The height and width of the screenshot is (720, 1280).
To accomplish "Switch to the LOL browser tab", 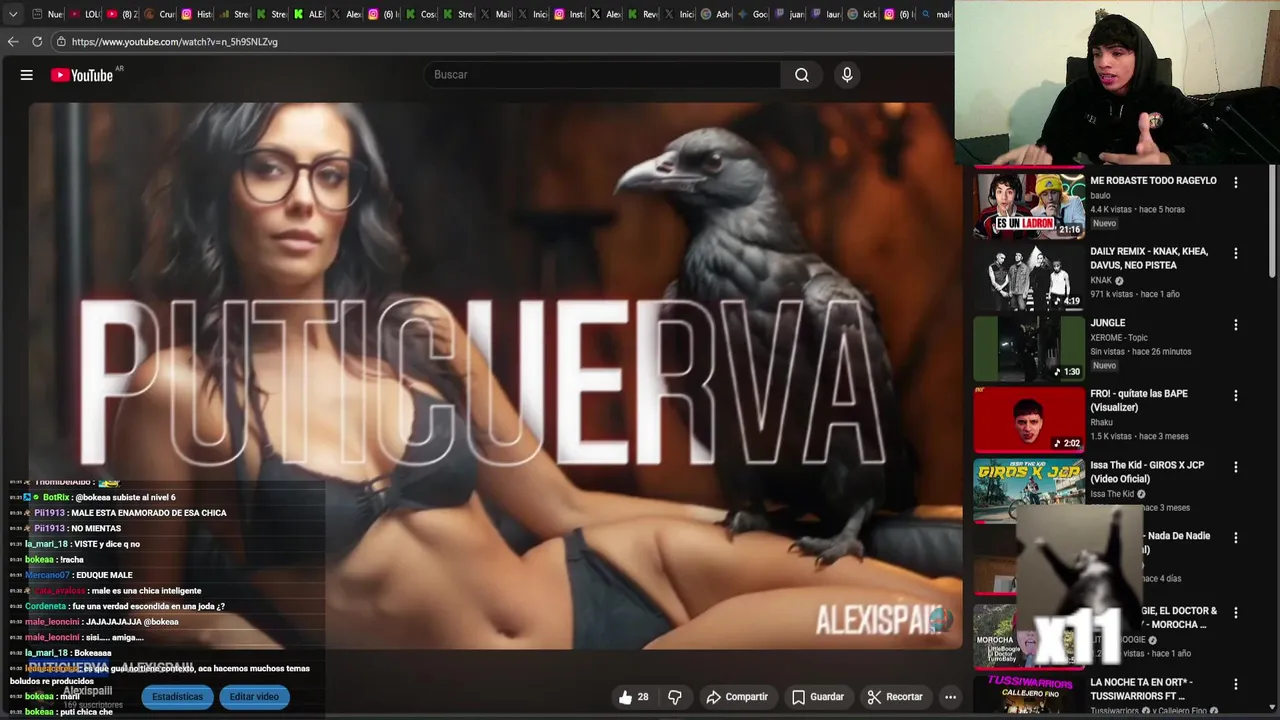I will [x=85, y=14].
